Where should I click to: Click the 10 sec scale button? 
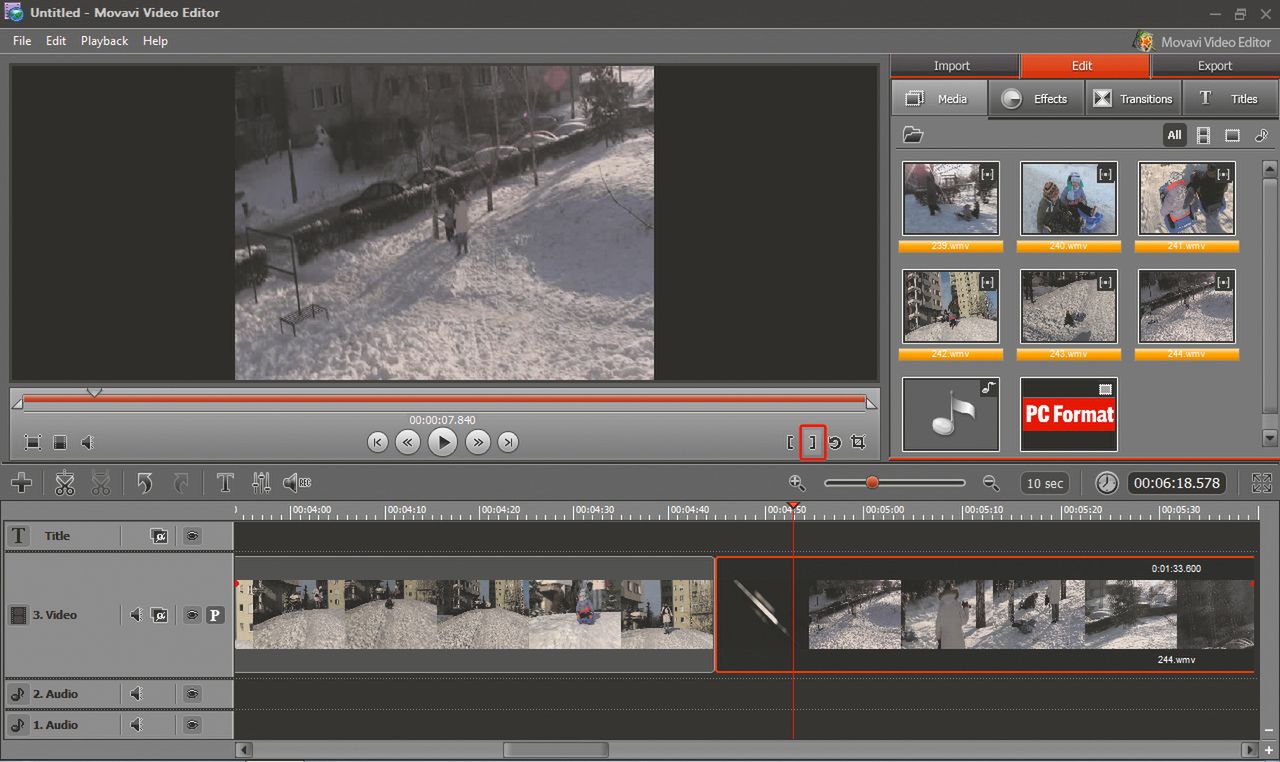(x=1045, y=483)
